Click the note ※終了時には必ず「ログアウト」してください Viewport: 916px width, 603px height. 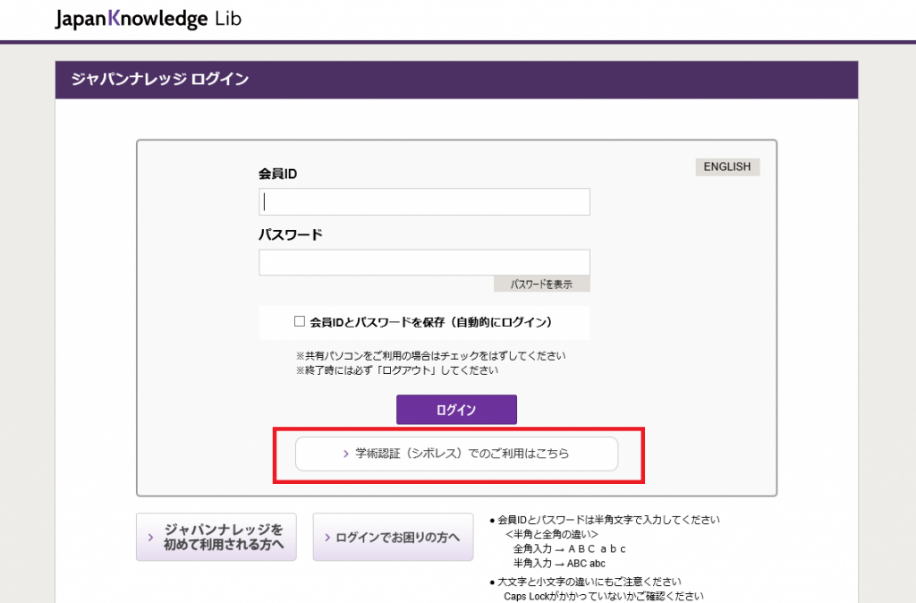pyautogui.click(x=397, y=370)
